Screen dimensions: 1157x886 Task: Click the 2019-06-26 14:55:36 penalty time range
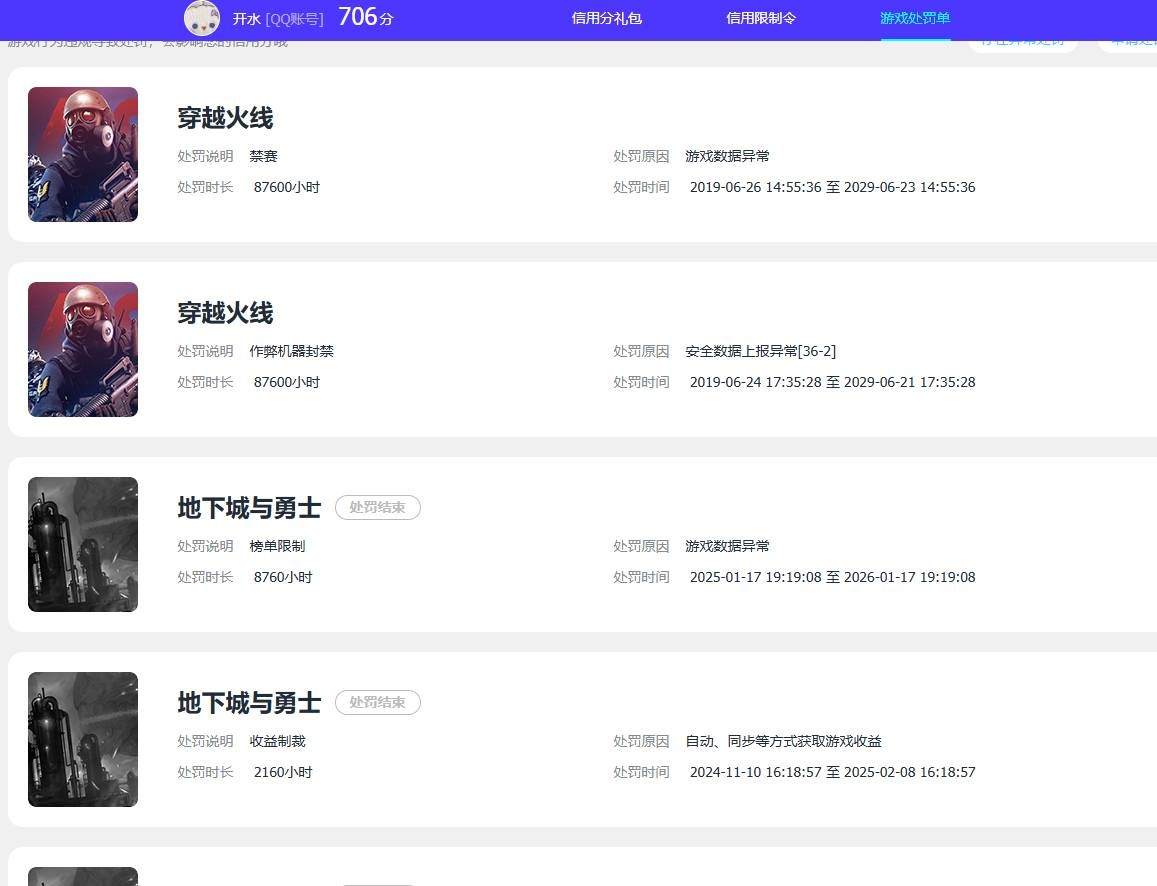click(x=832, y=187)
